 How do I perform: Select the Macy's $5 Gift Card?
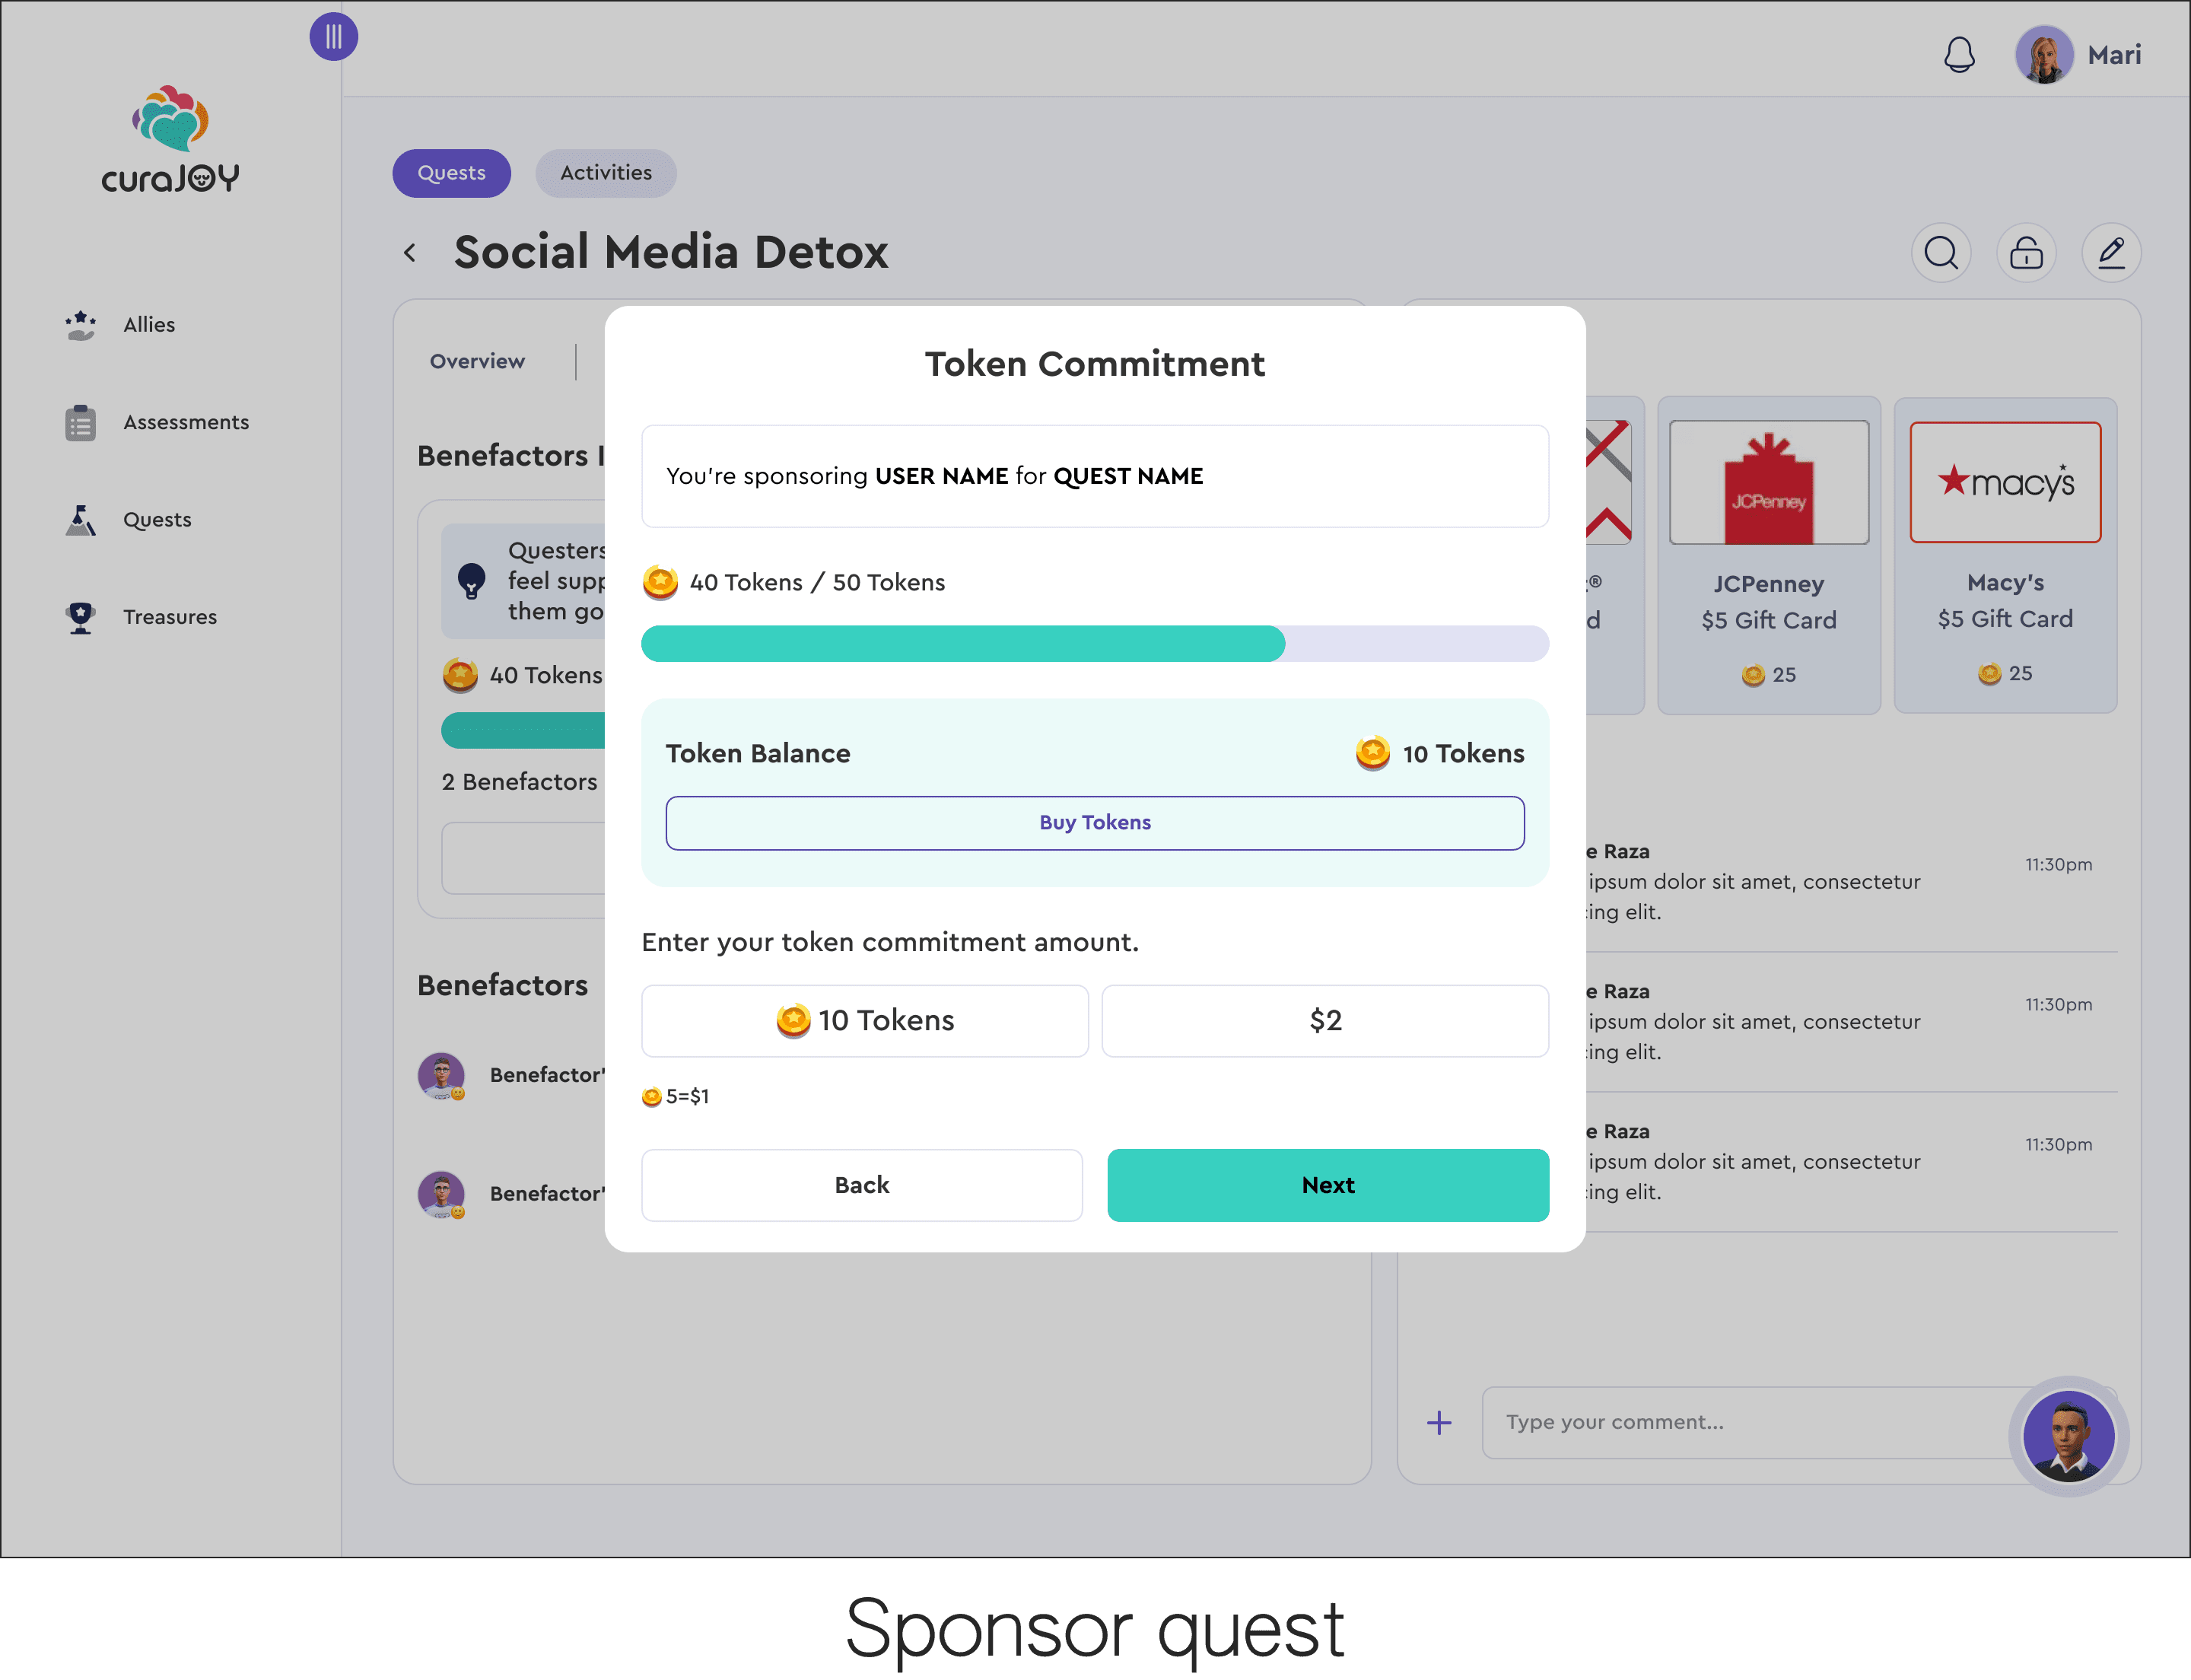point(2005,555)
